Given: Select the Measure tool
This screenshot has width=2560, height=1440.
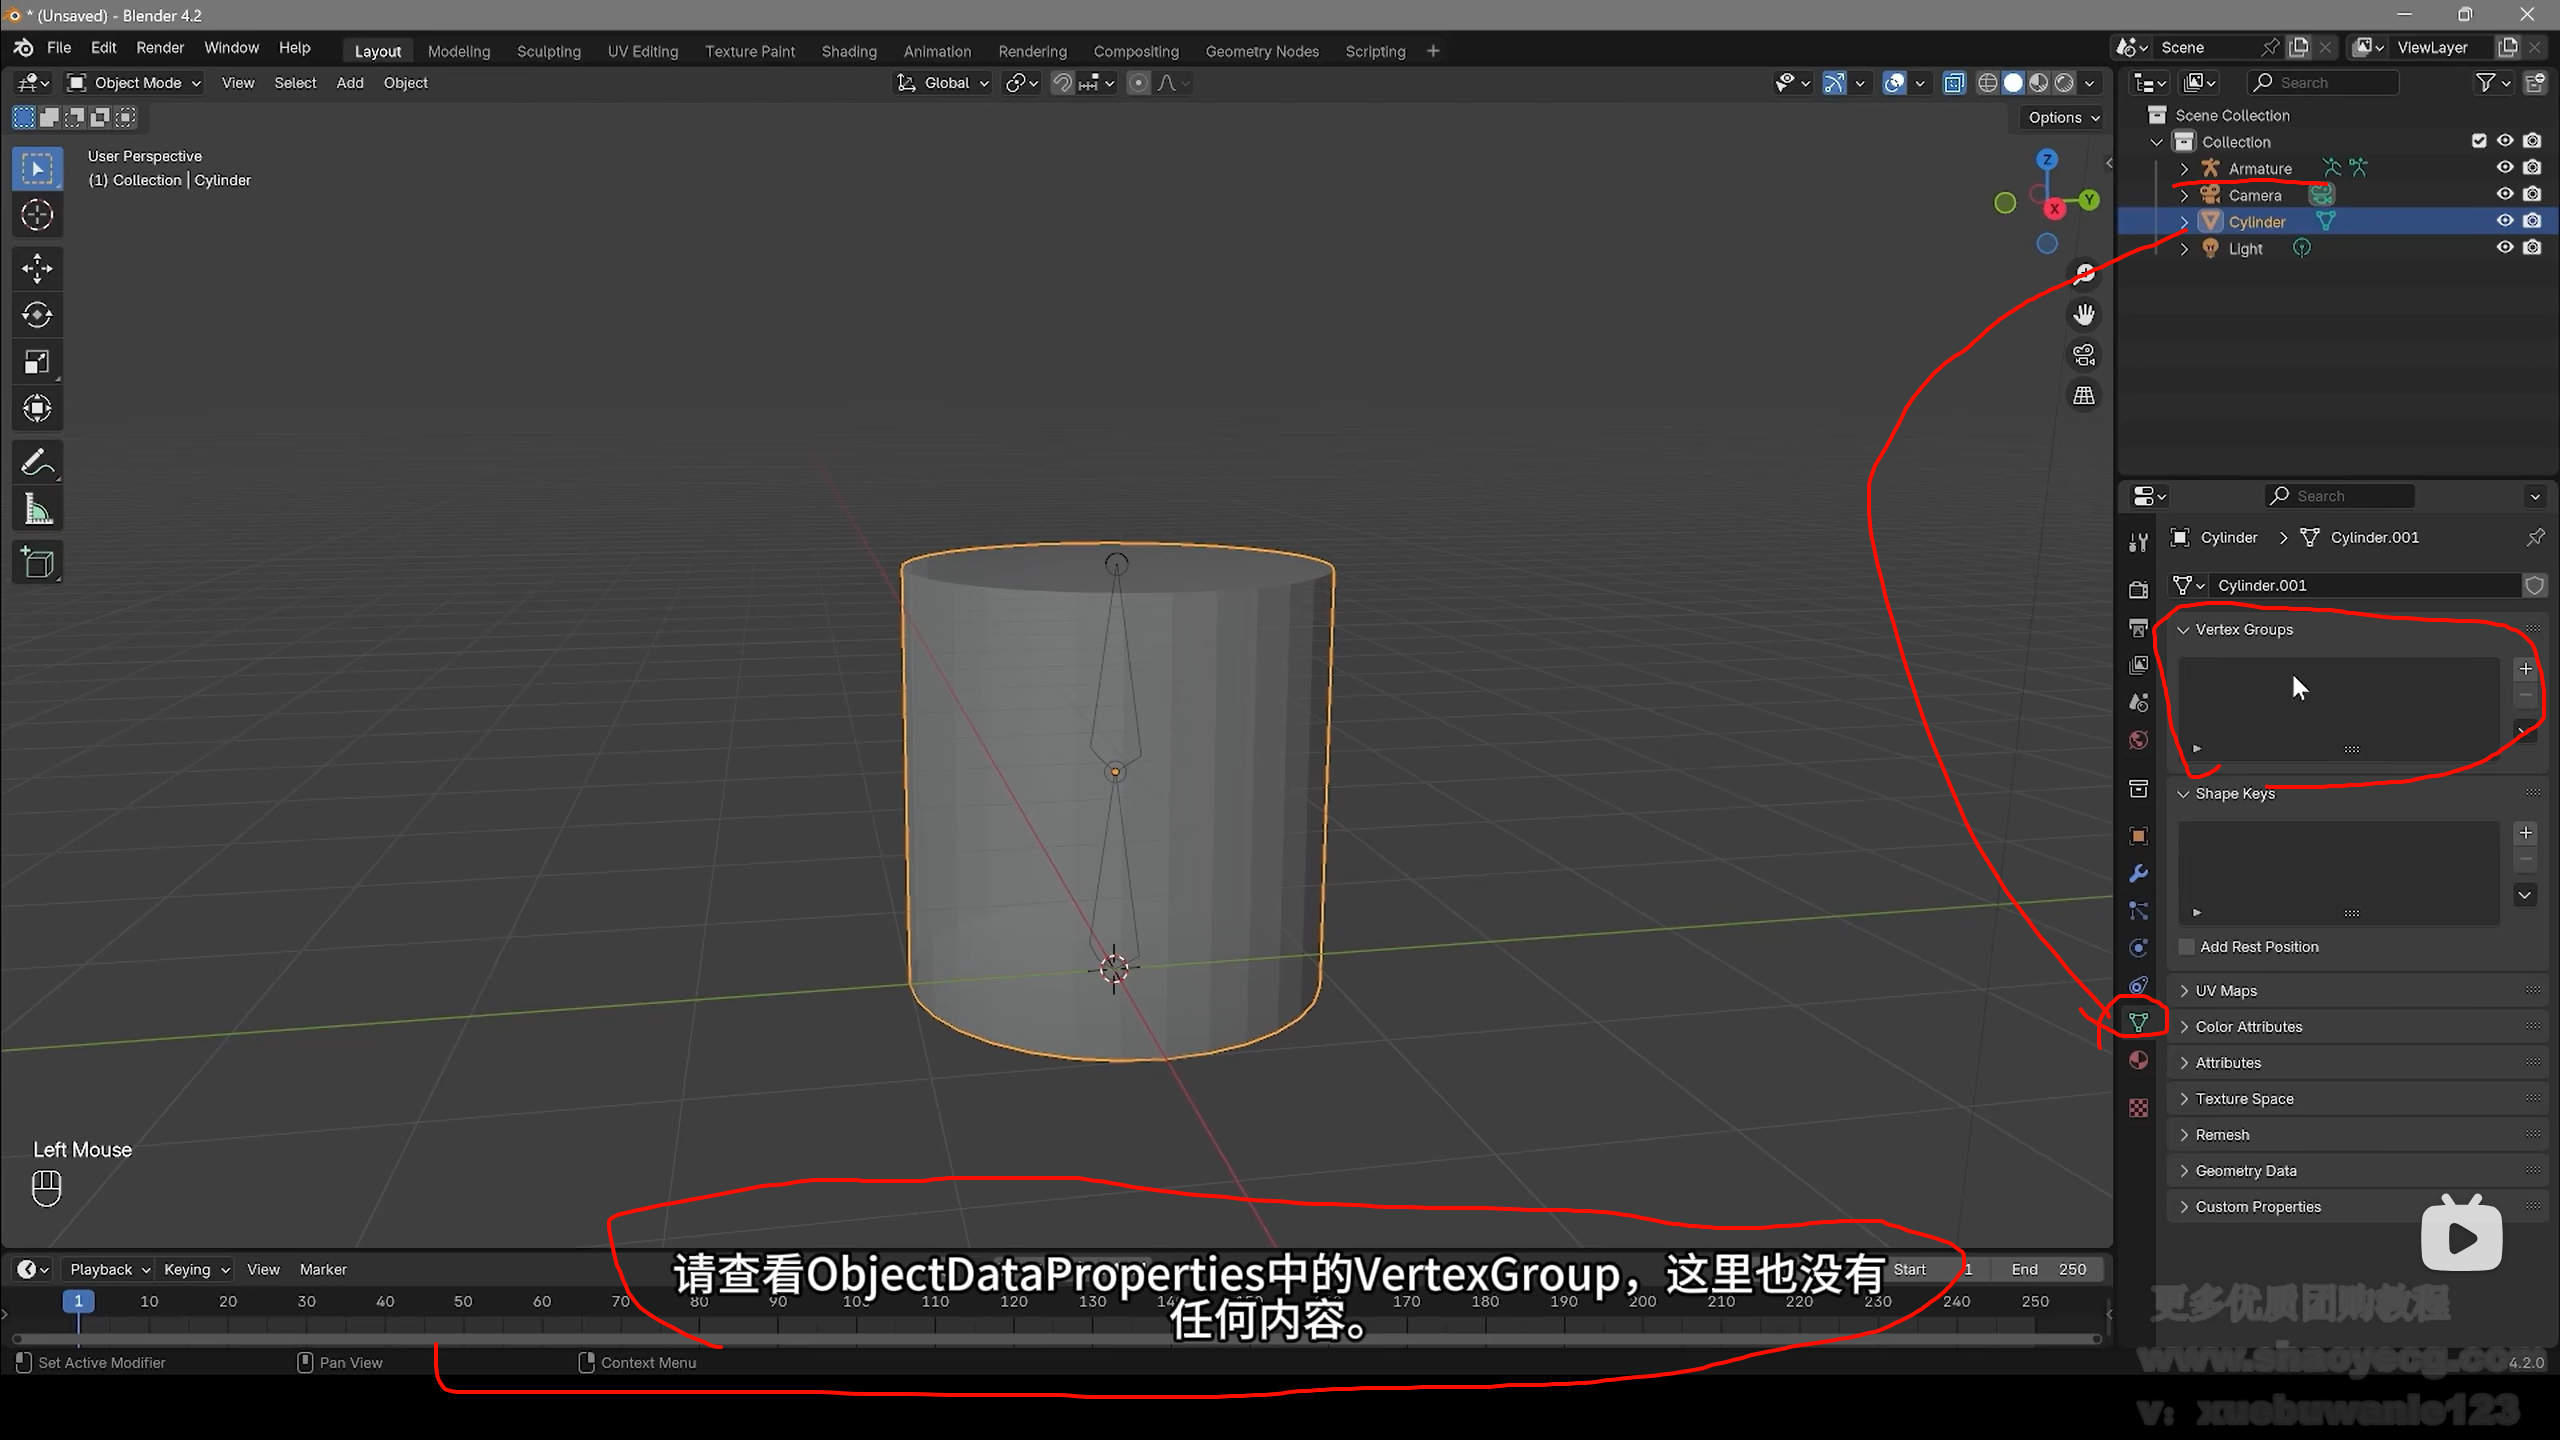Looking at the screenshot, I should click(38, 510).
